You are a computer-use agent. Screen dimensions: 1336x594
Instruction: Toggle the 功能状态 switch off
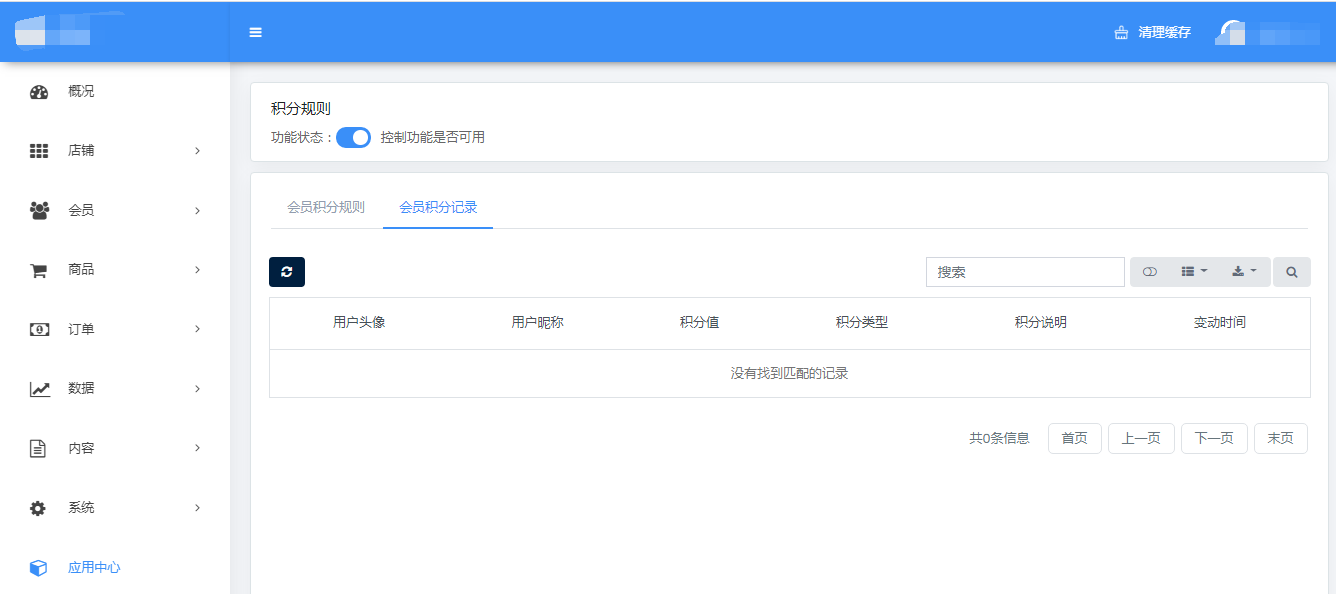pyautogui.click(x=353, y=138)
